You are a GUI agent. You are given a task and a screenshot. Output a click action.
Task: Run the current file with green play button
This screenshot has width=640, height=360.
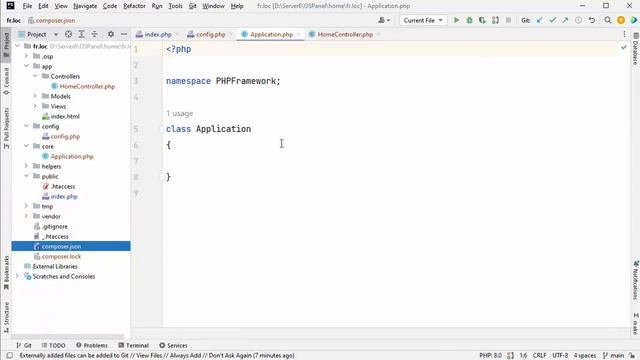456,20
